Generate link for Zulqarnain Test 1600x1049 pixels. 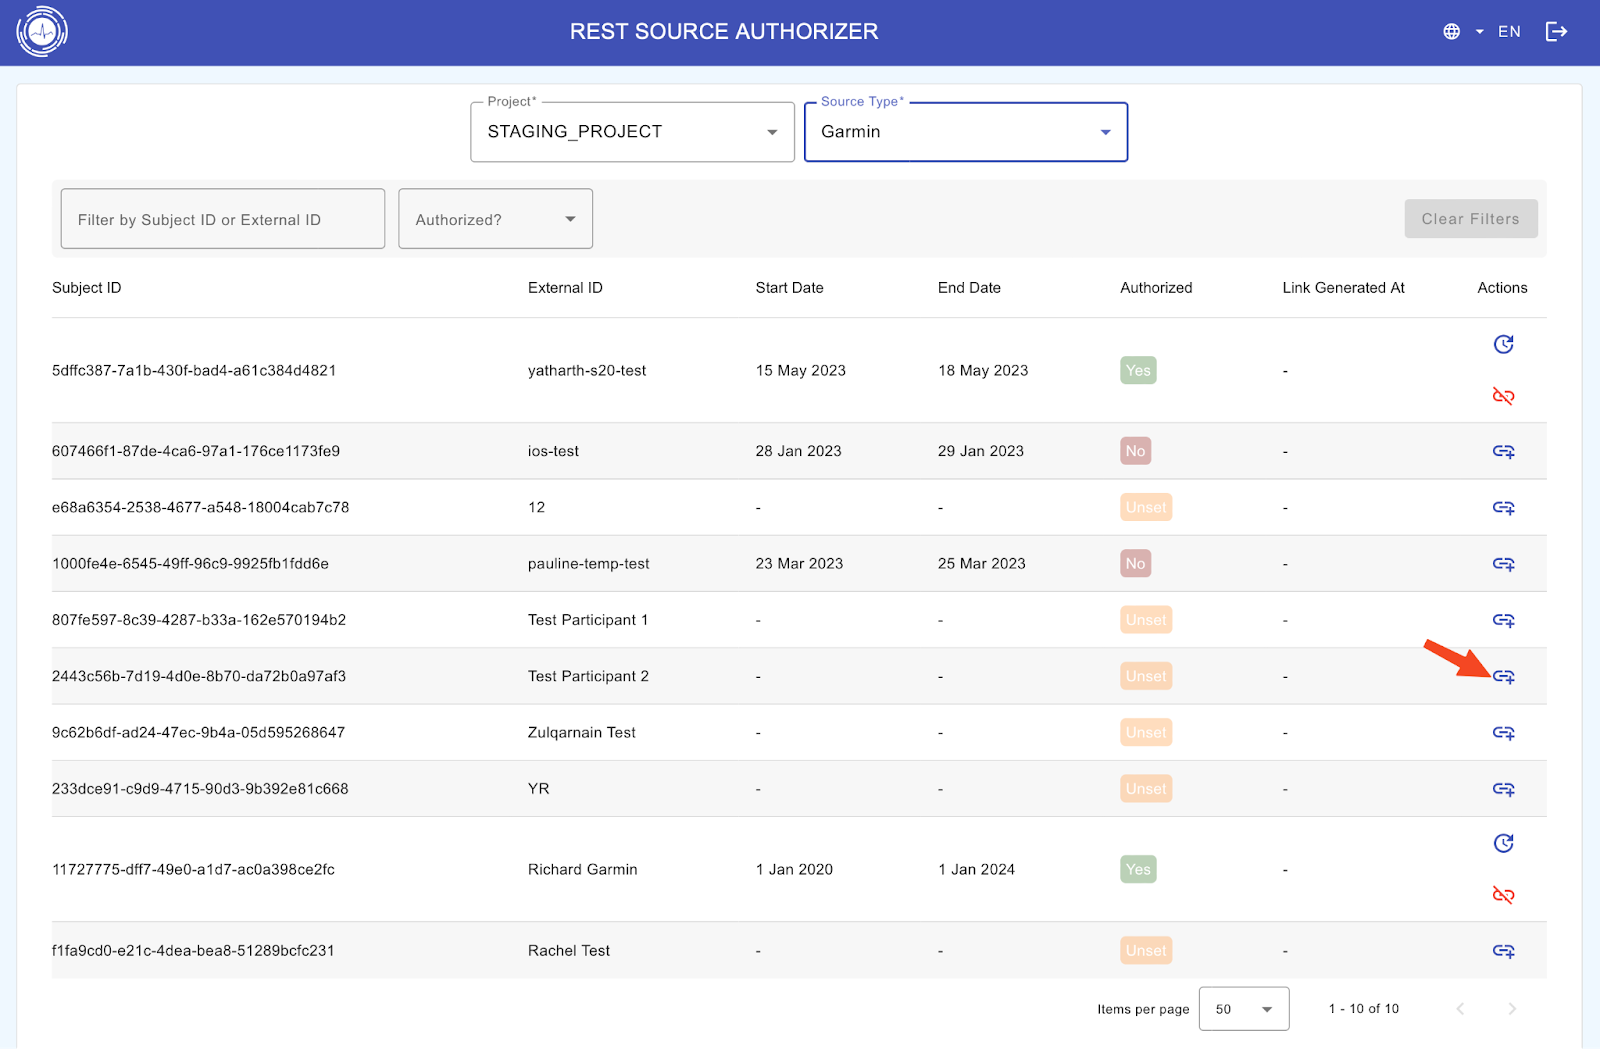pyautogui.click(x=1503, y=733)
